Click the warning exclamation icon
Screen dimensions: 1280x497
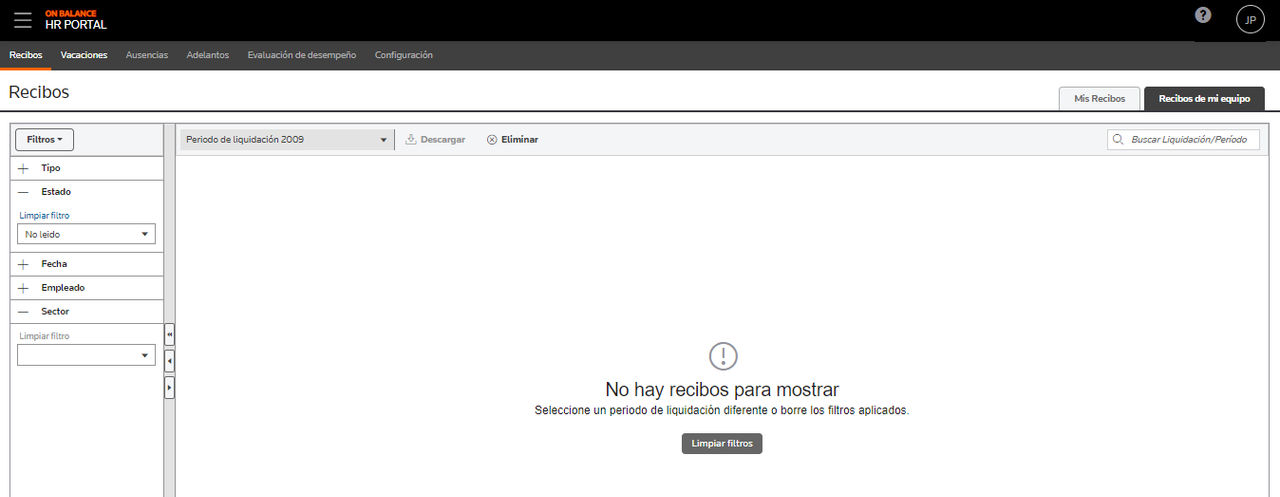(x=723, y=356)
